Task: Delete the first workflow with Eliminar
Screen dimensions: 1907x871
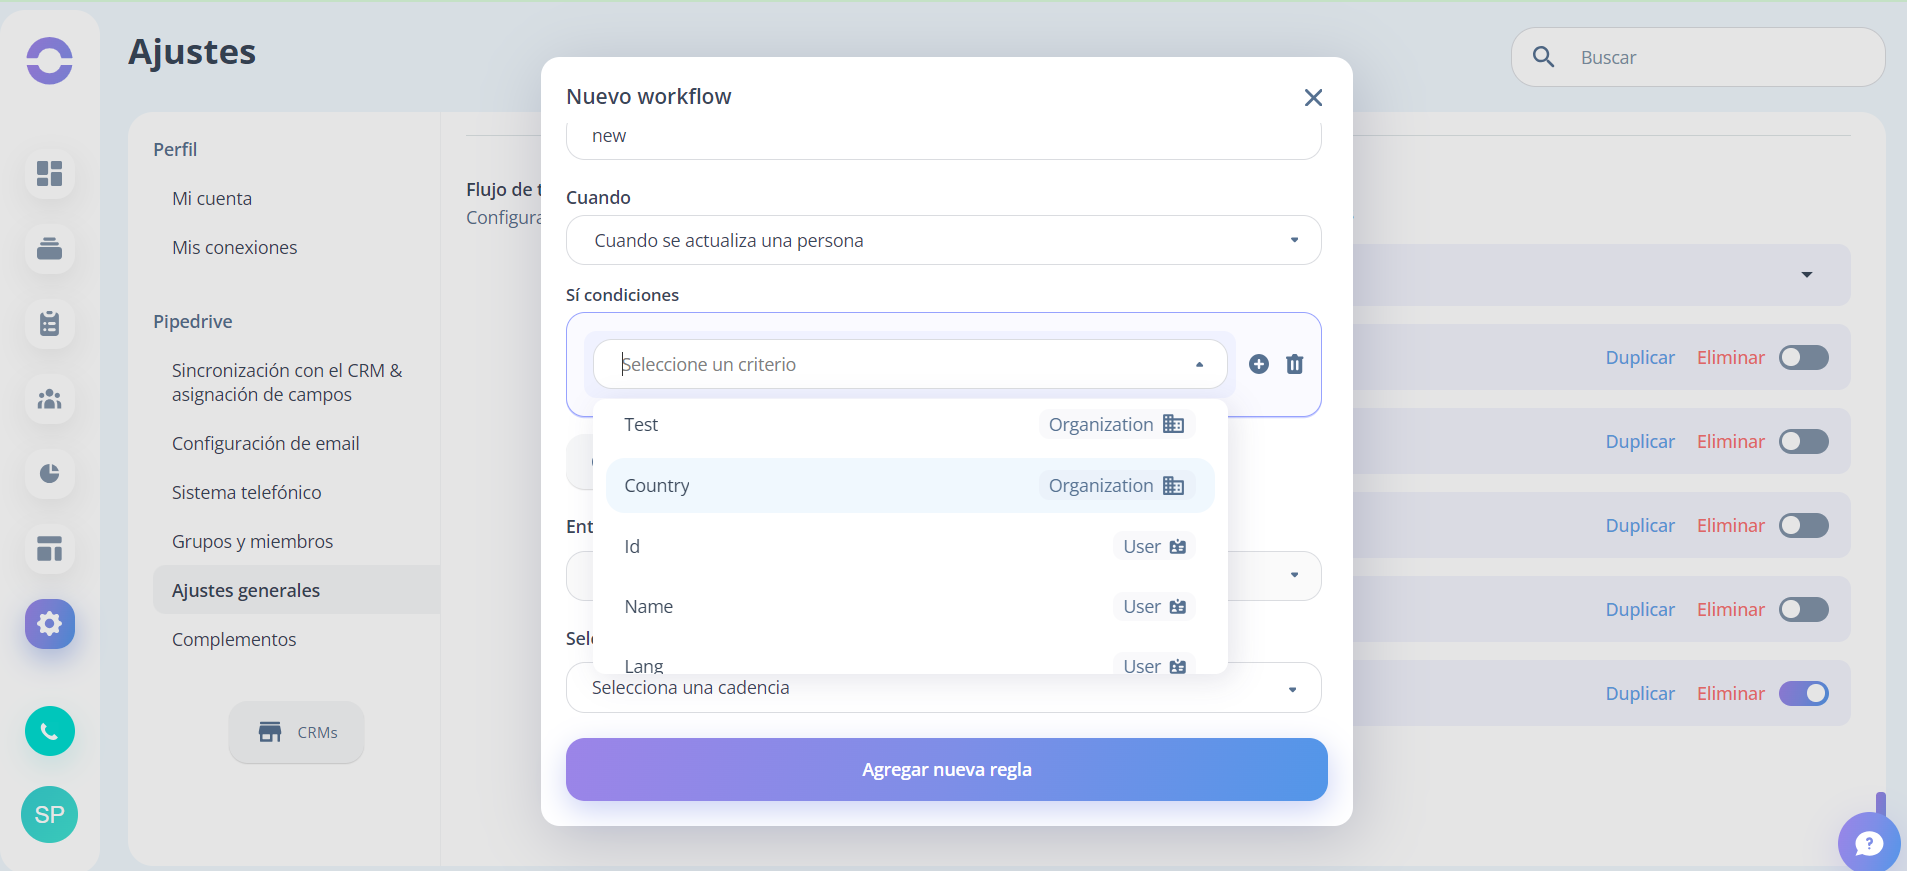Action: [x=1730, y=357]
